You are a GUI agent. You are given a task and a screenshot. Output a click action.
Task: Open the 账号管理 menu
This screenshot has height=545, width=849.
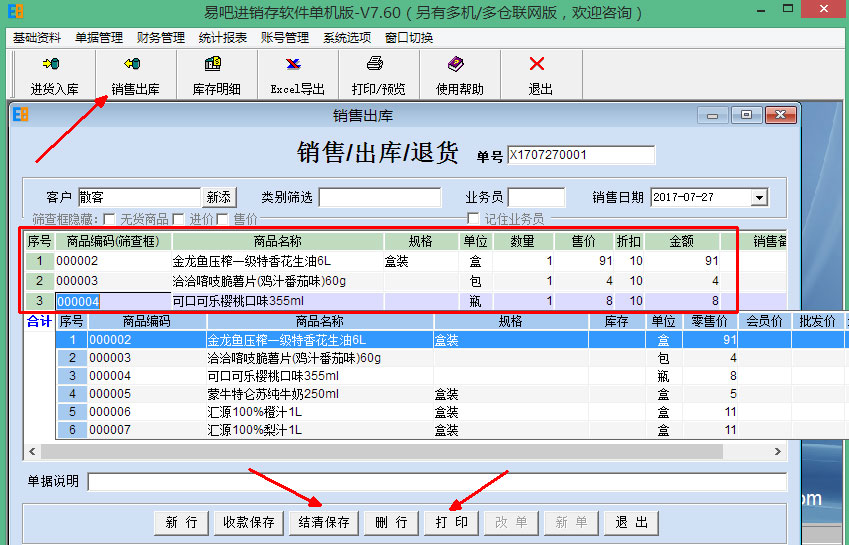285,38
